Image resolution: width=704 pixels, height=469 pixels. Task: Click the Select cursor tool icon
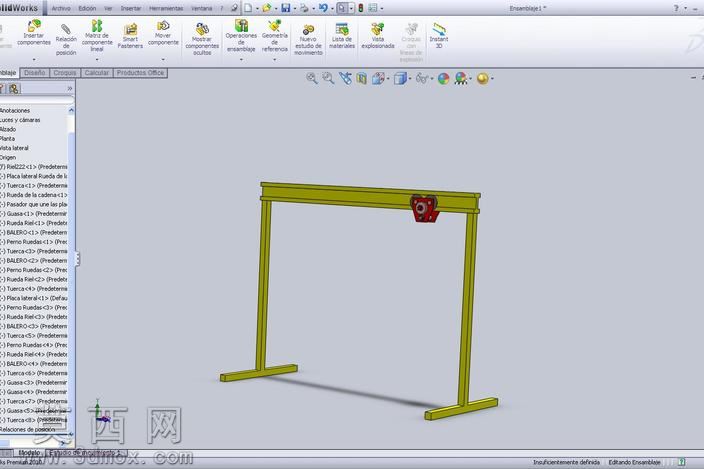[x=342, y=8]
